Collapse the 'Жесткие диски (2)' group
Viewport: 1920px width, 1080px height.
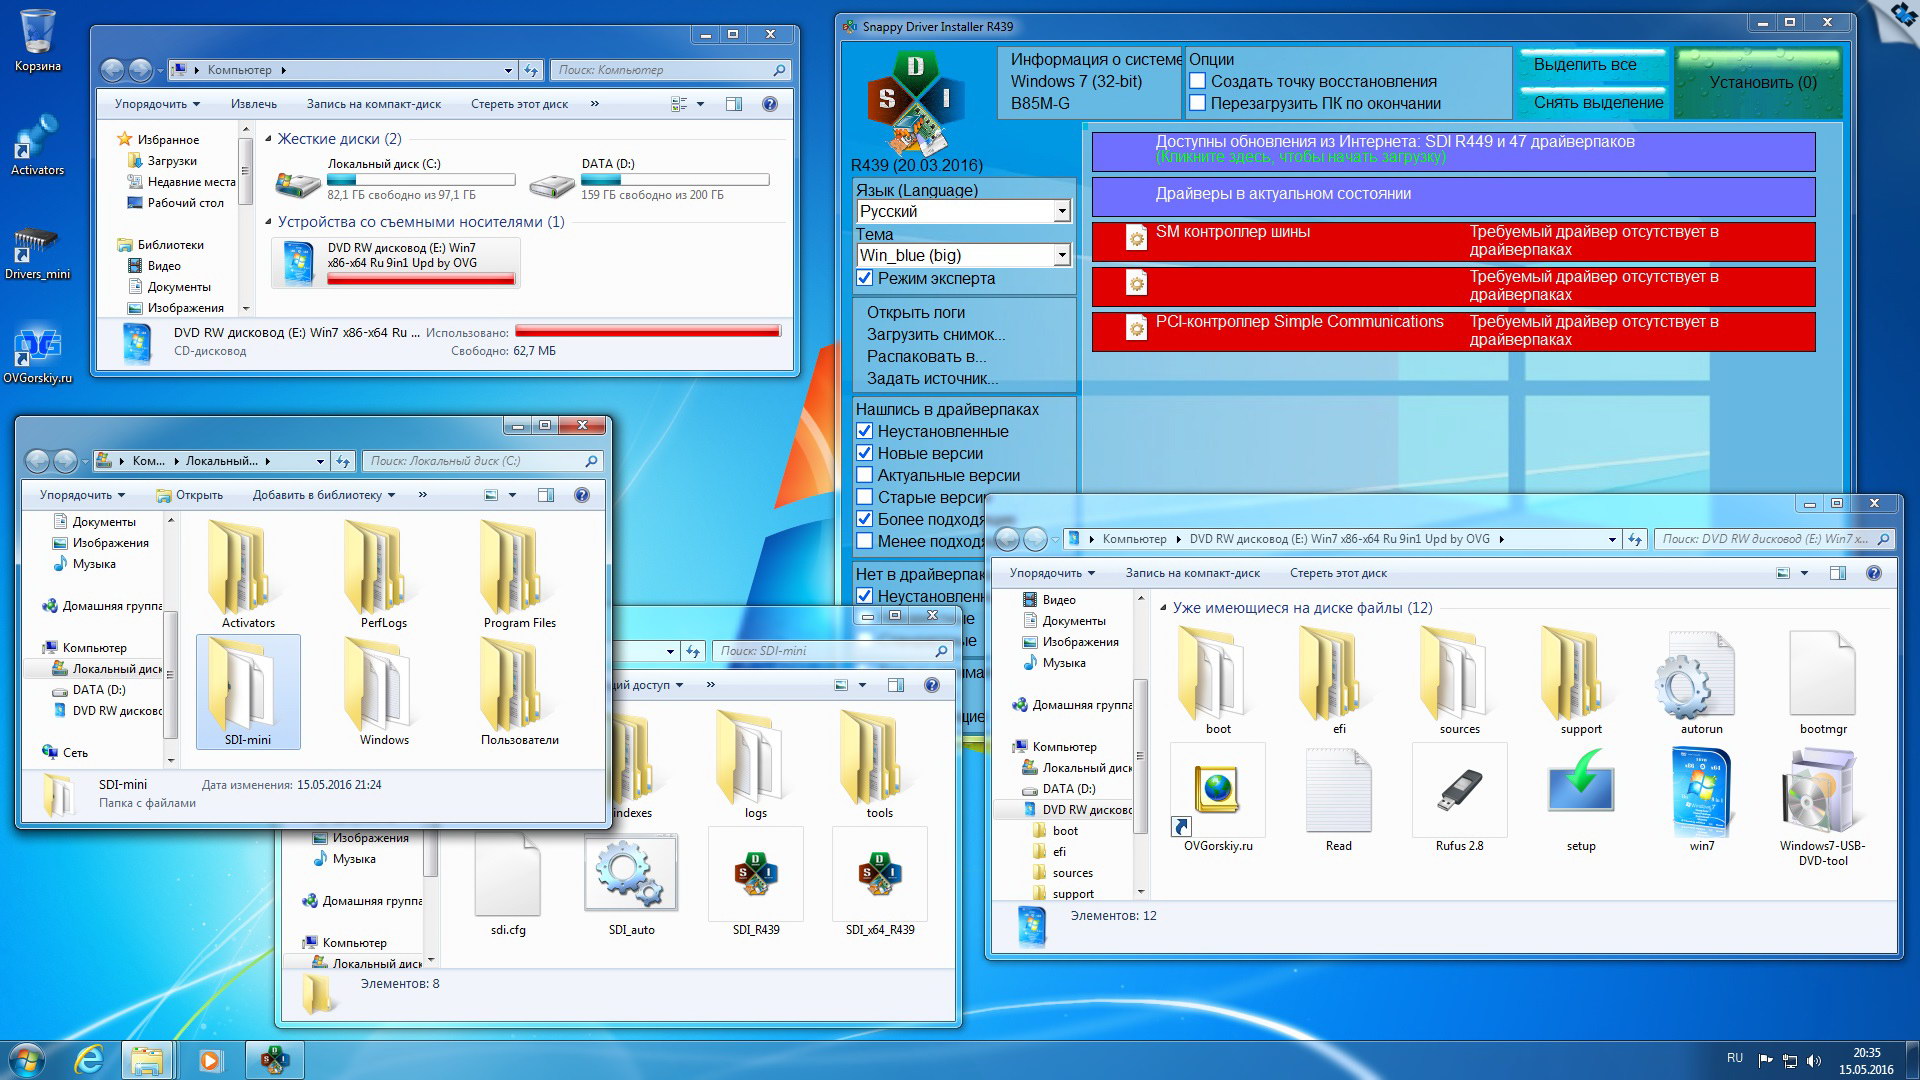point(268,139)
